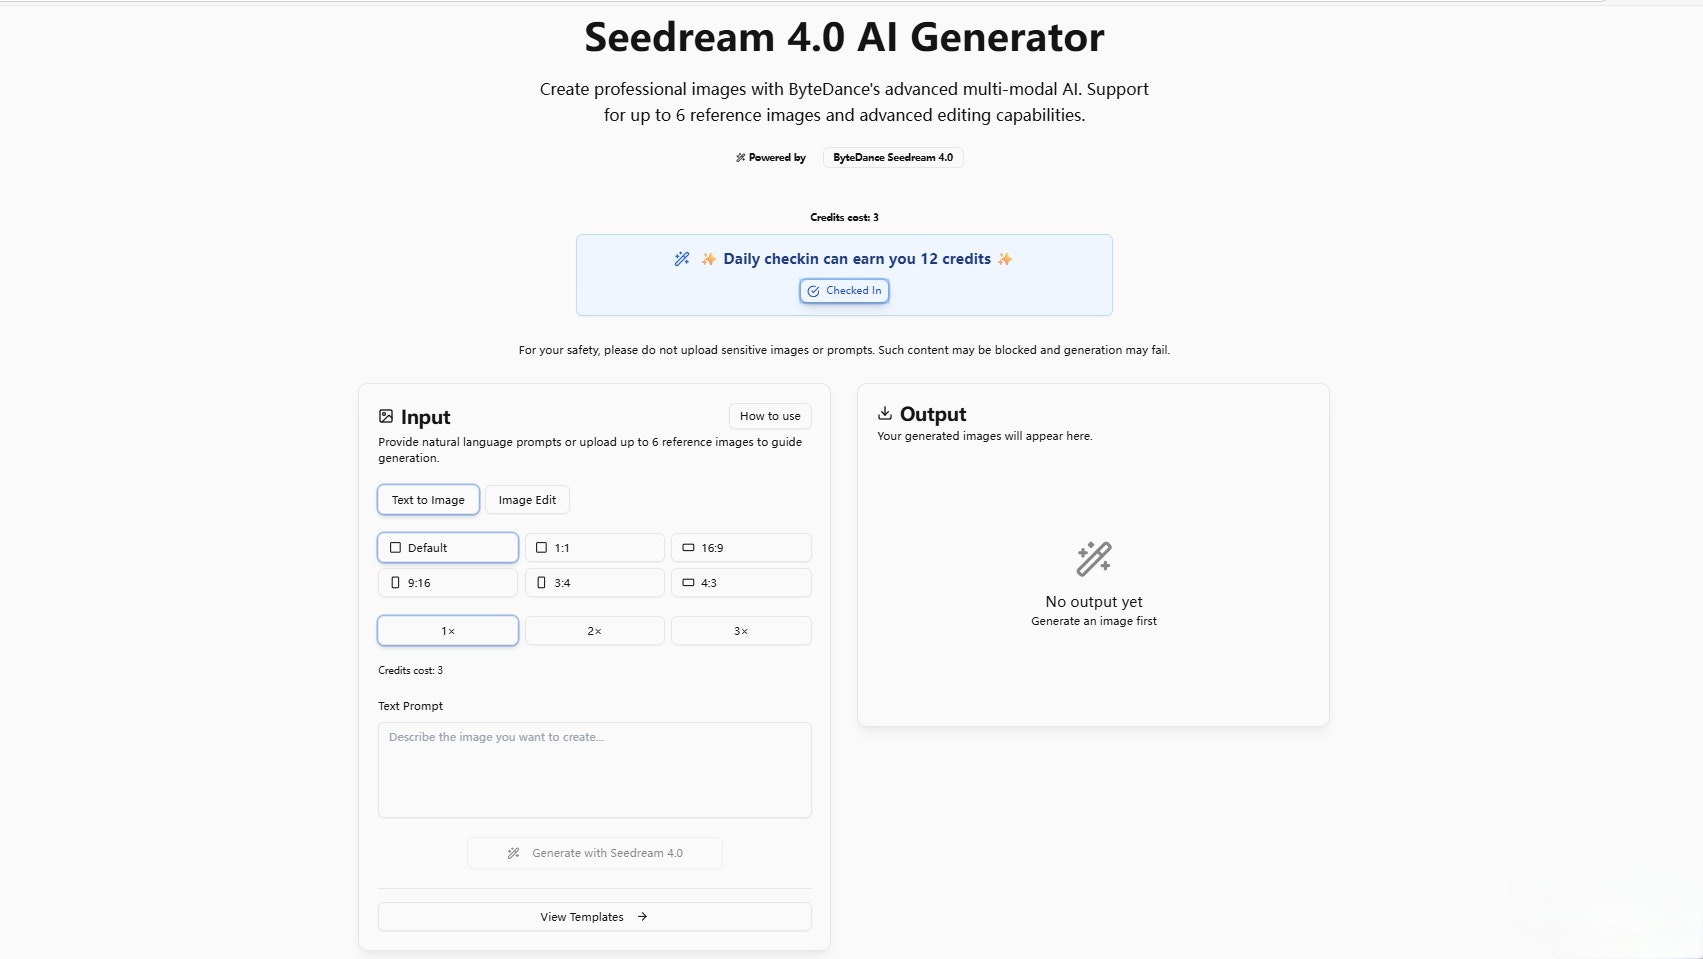
Task: Switch to the Image Edit tab
Action: click(527, 499)
